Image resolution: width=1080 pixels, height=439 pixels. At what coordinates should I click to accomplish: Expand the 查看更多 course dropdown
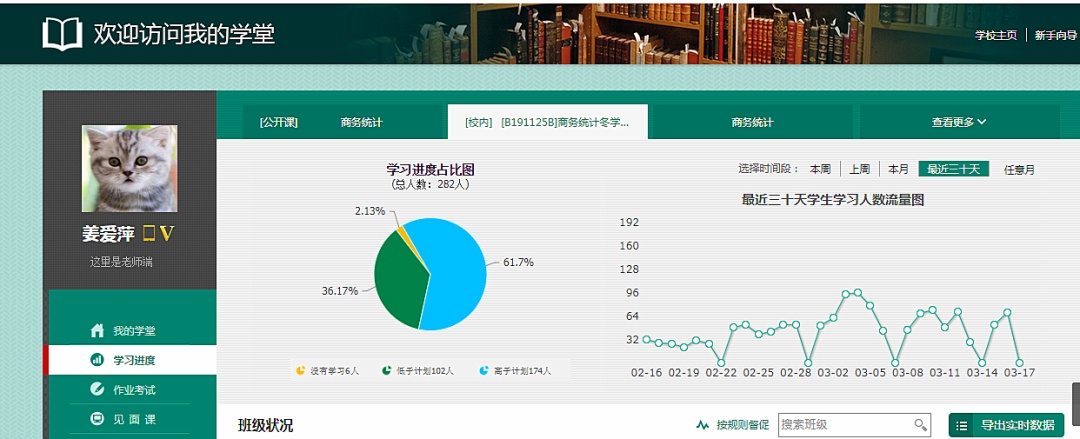click(959, 122)
